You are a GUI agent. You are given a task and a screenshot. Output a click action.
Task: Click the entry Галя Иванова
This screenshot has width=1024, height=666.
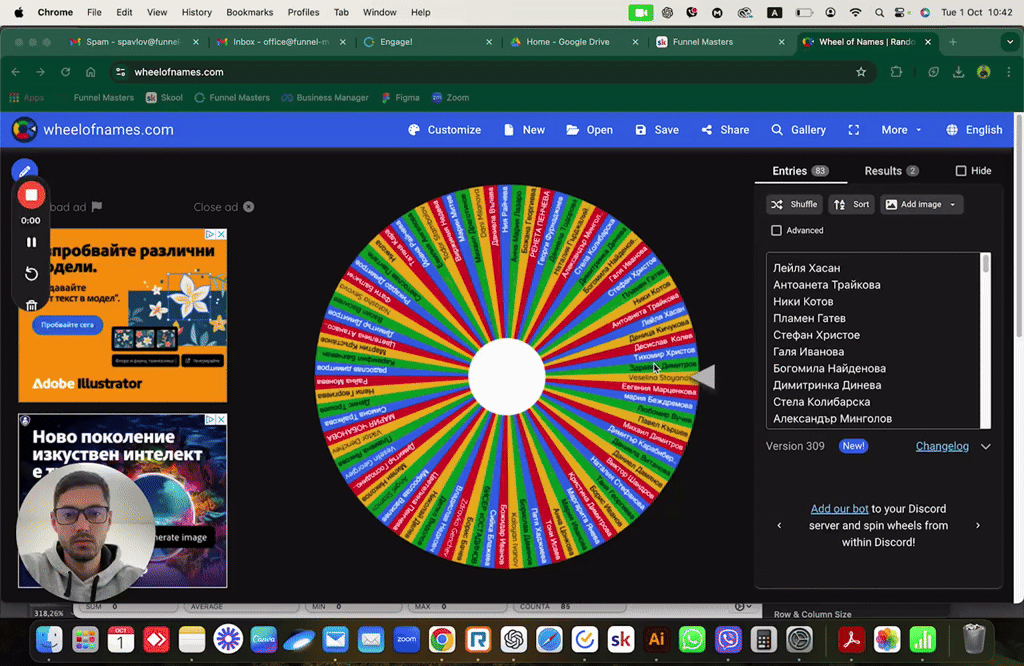coord(808,352)
